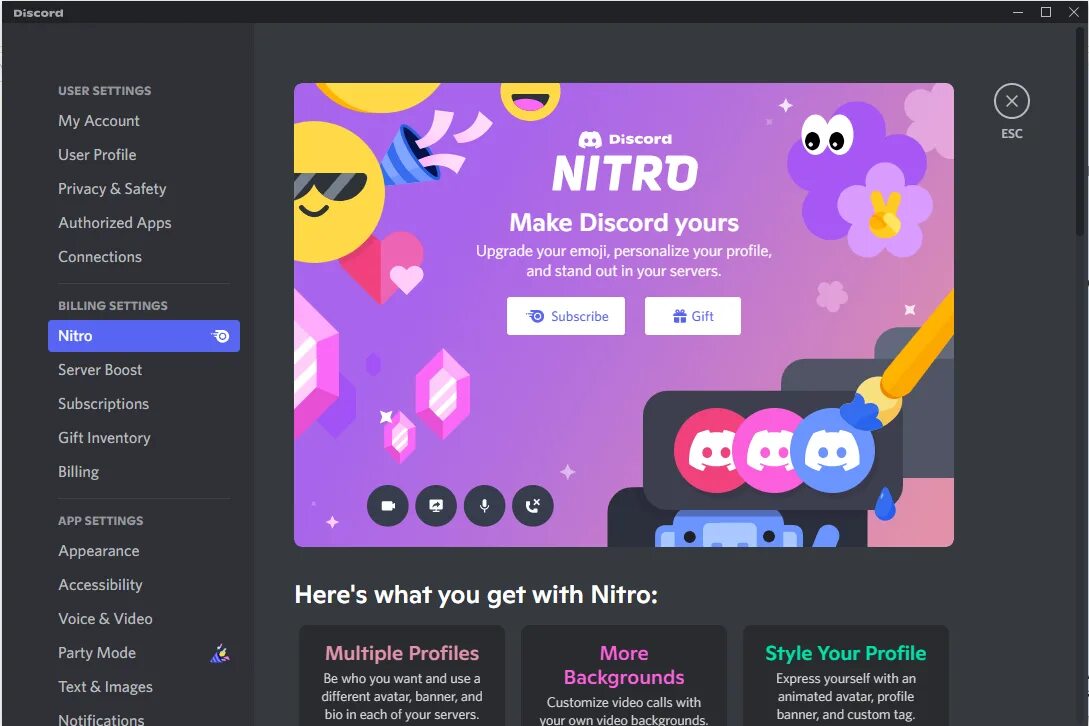Viewport: 1089px width, 726px height.
Task: Close settings with the ESC circle button
Action: (1011, 101)
